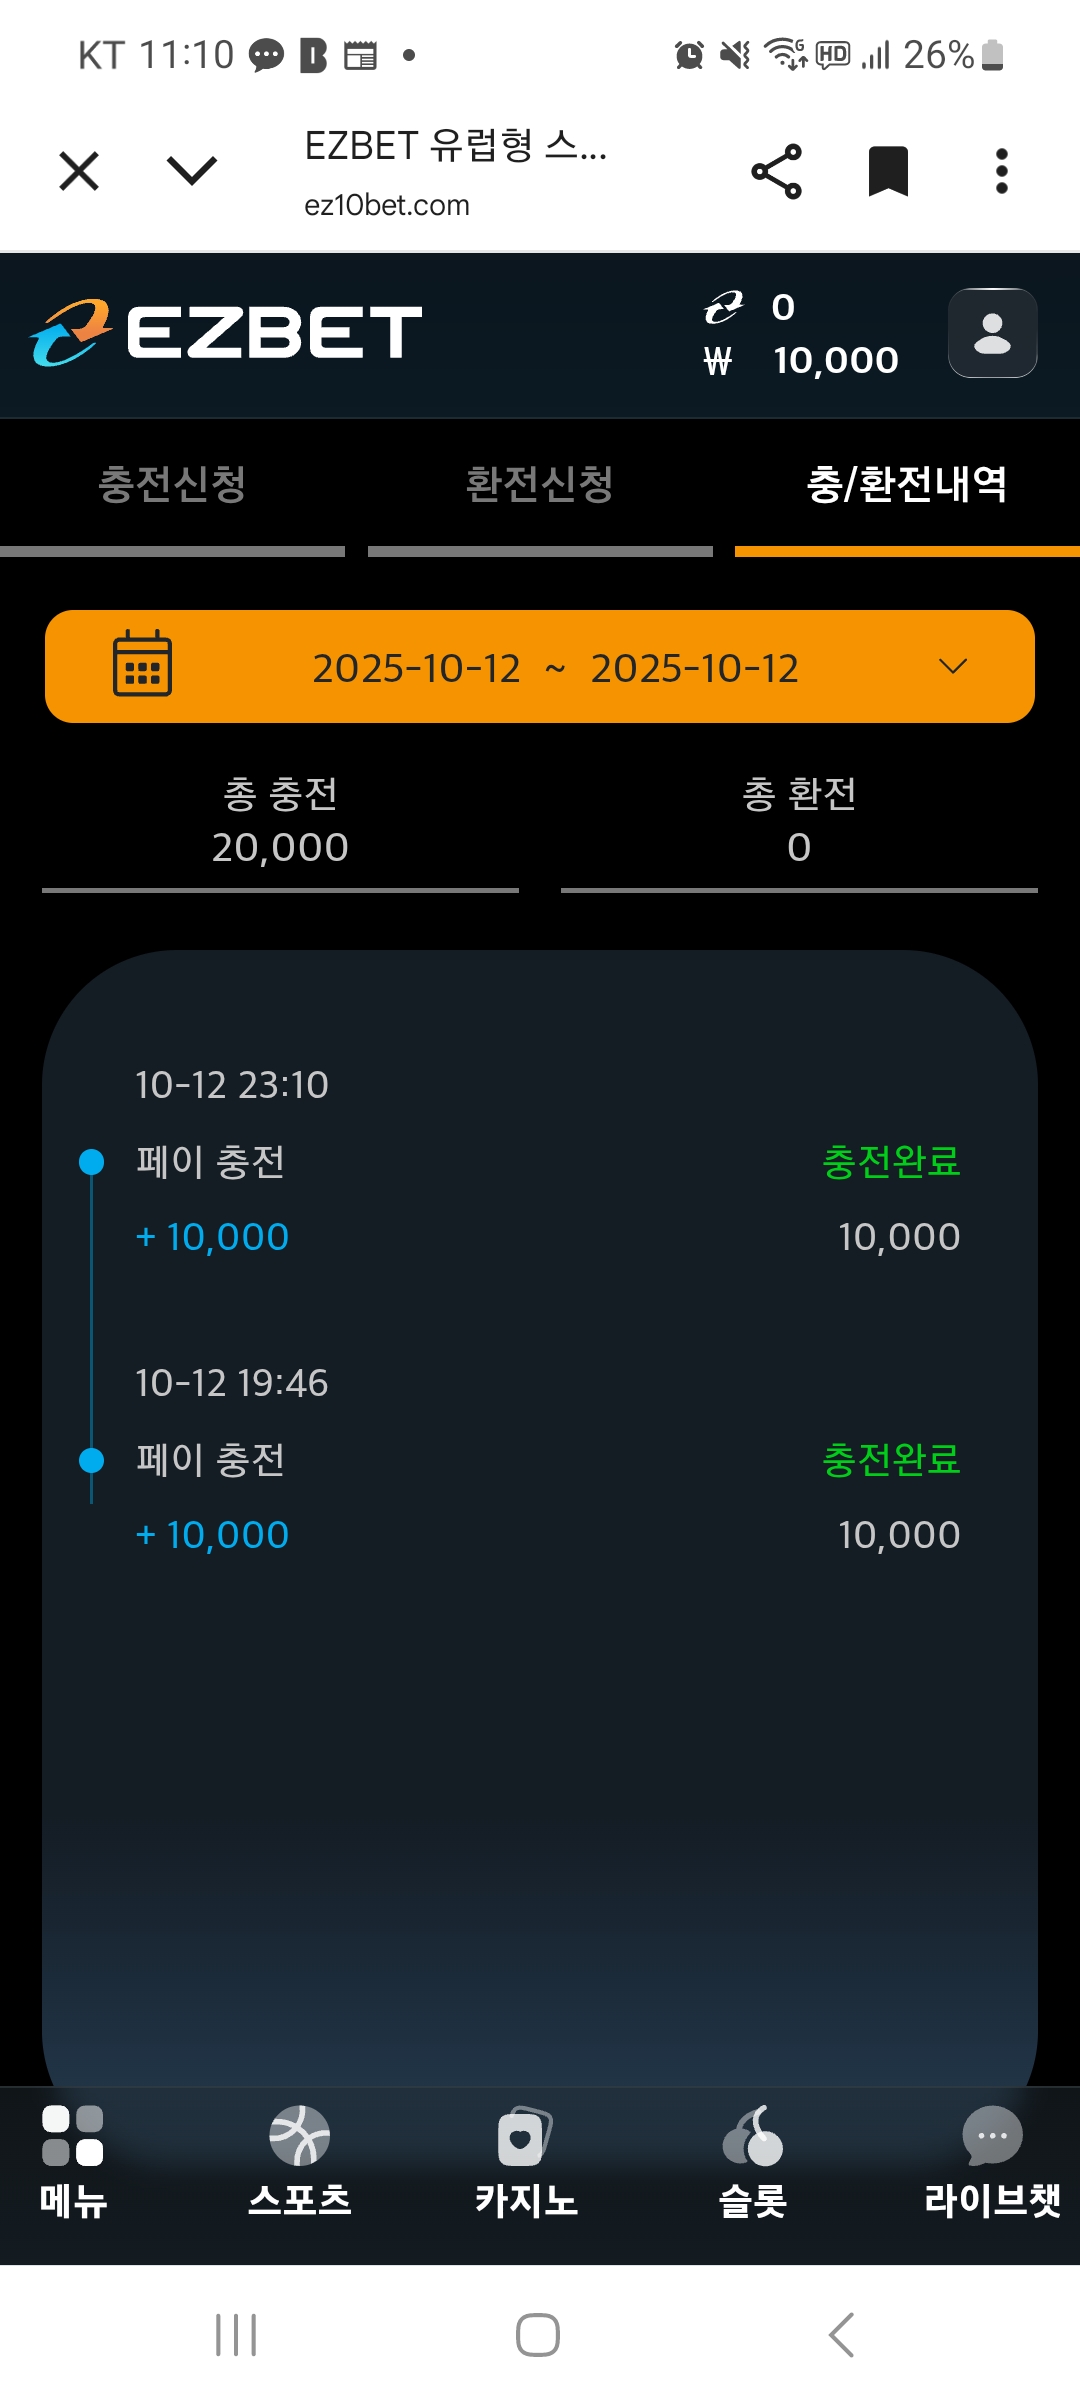Screen dimensions: 1080x2400
Task: Tap the share icon in browser bar
Action: pyautogui.click(x=776, y=171)
